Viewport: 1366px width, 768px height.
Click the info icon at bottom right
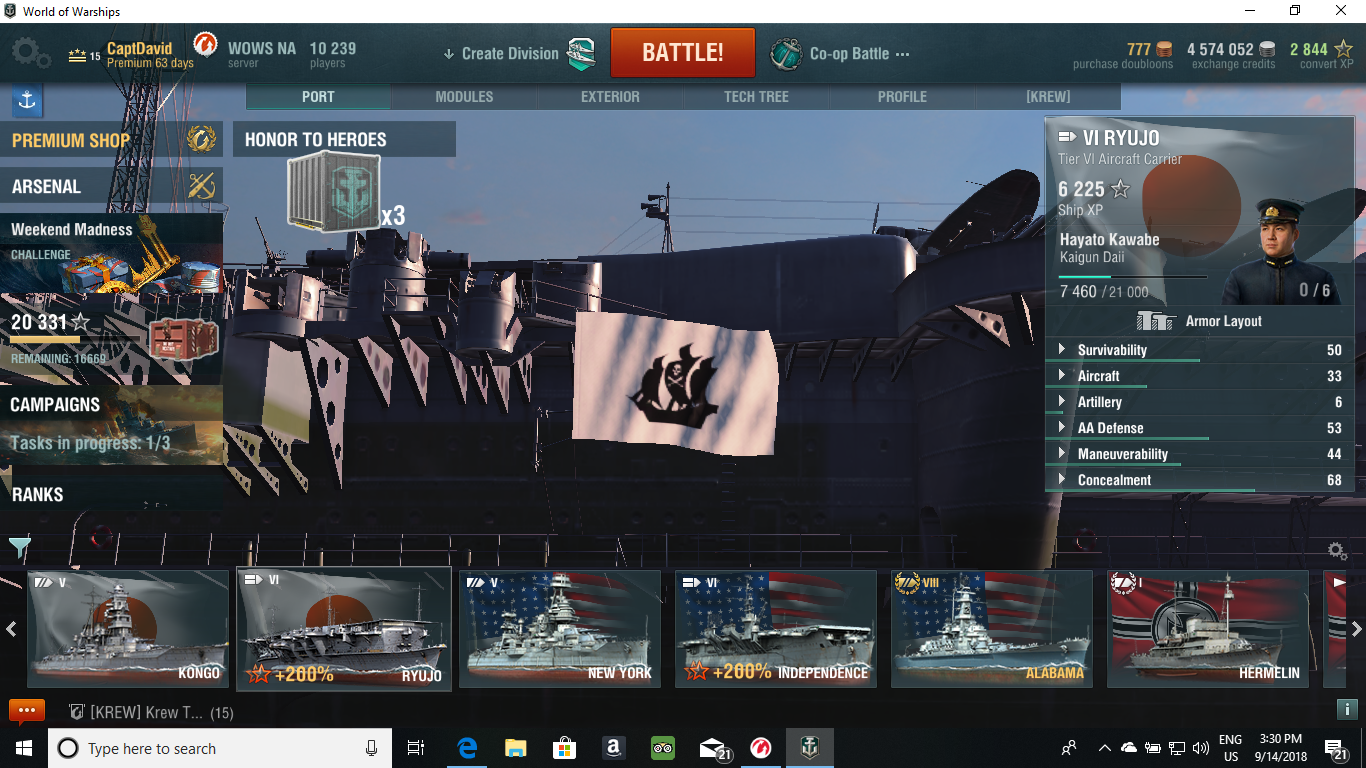[x=1347, y=709]
